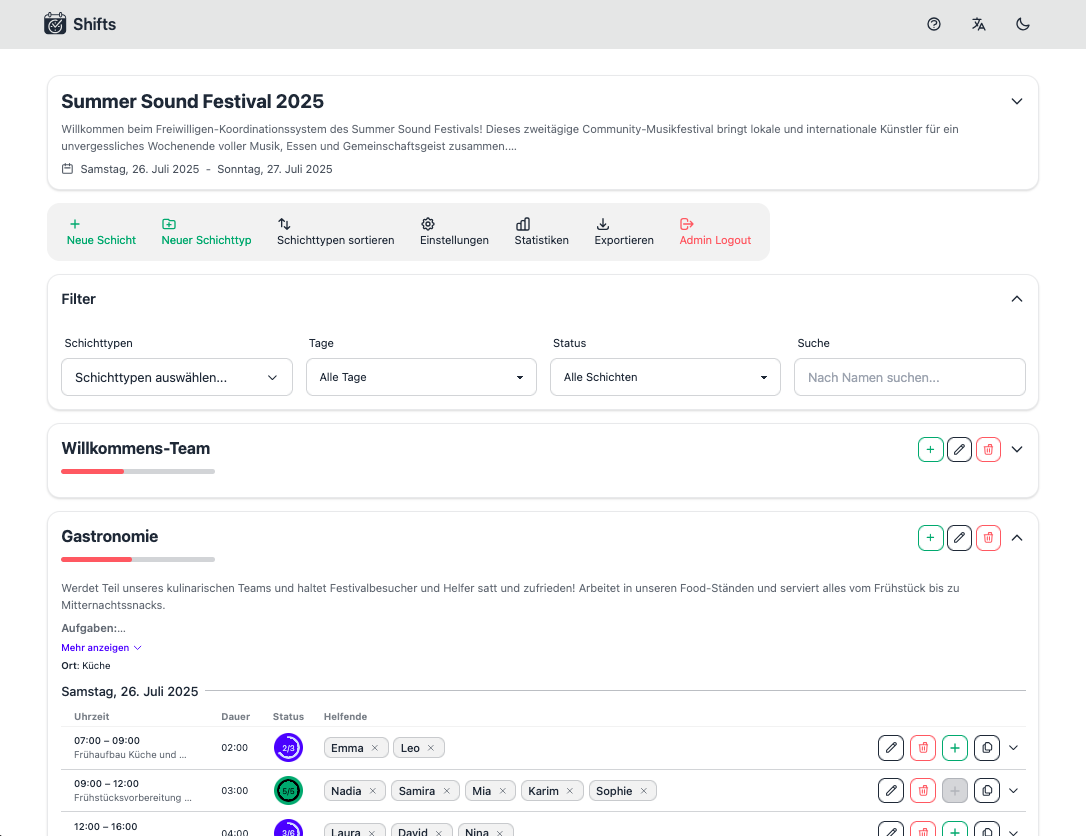Click the Mehr anzeigen link
The height and width of the screenshot is (836, 1086).
click(101, 648)
